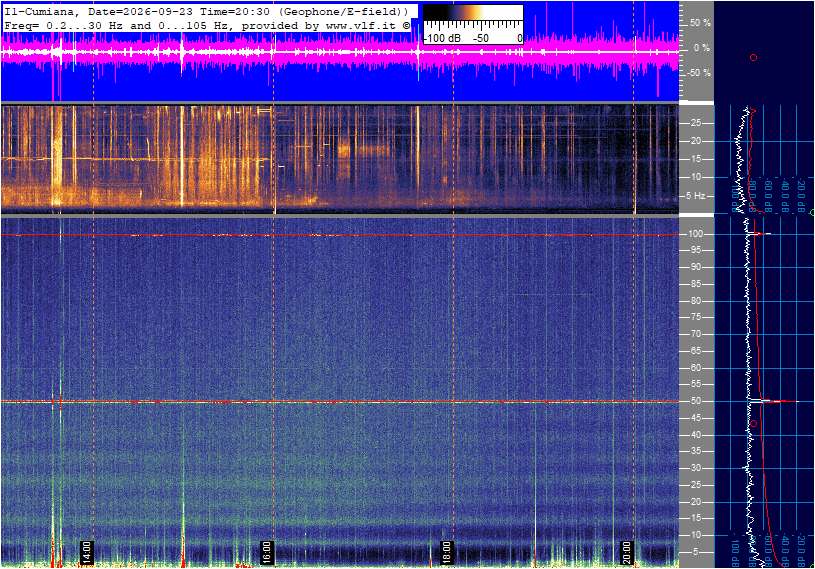815x569 pixels.
Task: Click the -50 % amplitude axis label
Action: pyautogui.click(x=699, y=73)
